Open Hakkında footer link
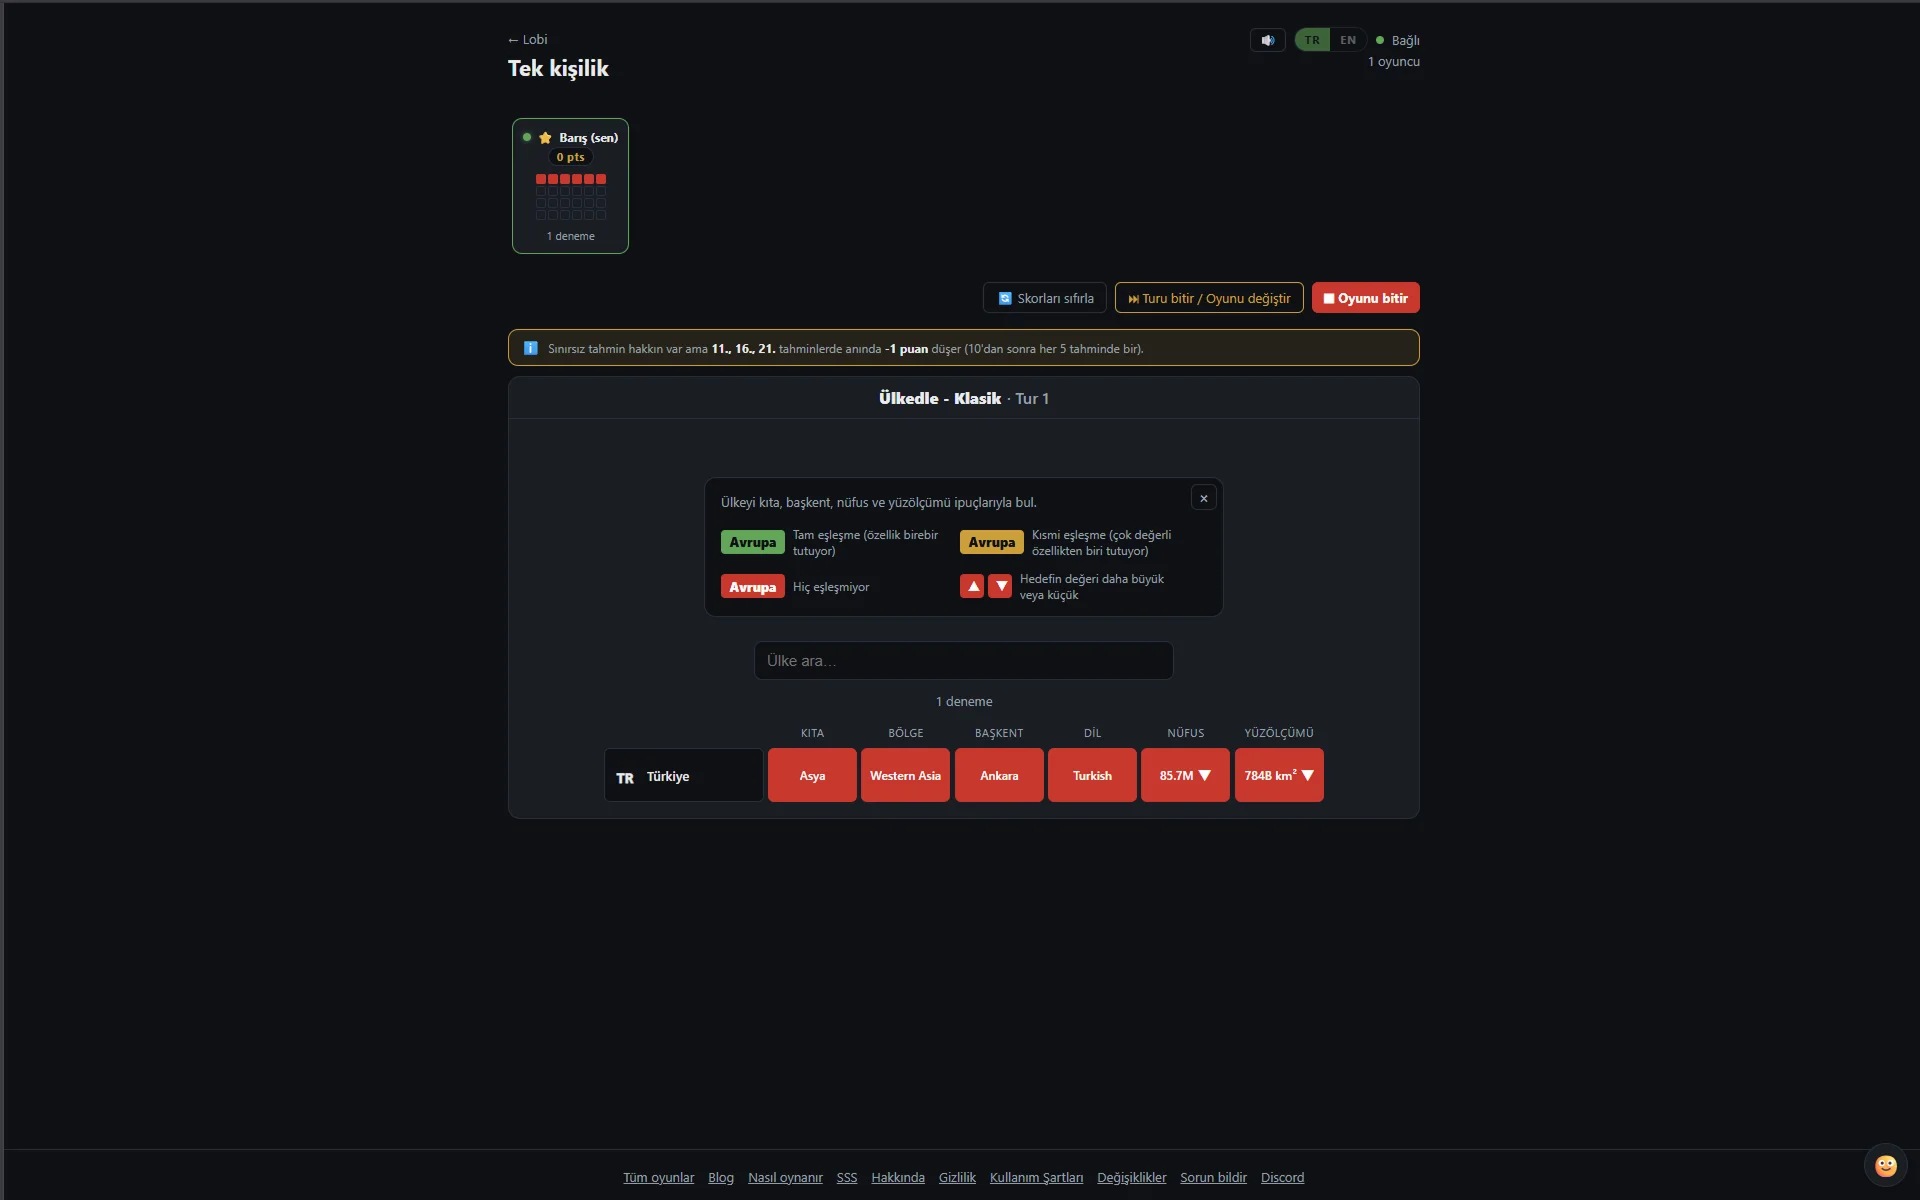The height and width of the screenshot is (1200, 1920). (898, 1178)
